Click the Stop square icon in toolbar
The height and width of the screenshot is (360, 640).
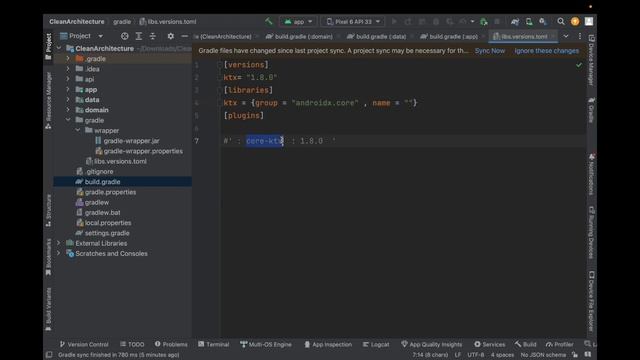[x=497, y=22]
